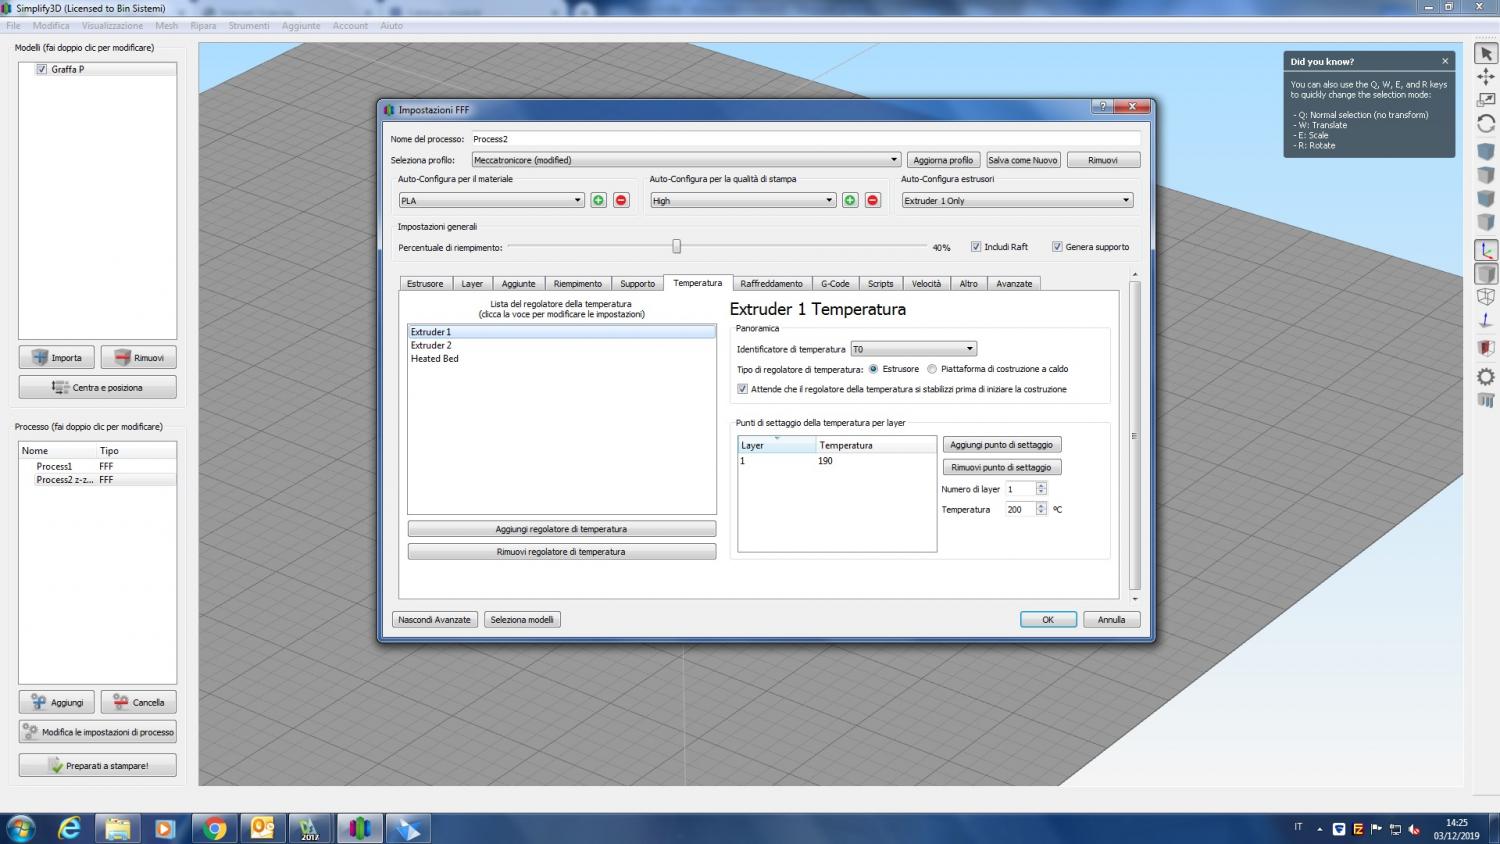This screenshot has width=1500, height=844.
Task: Toggle solid model rendering icon
Action: [1486, 274]
